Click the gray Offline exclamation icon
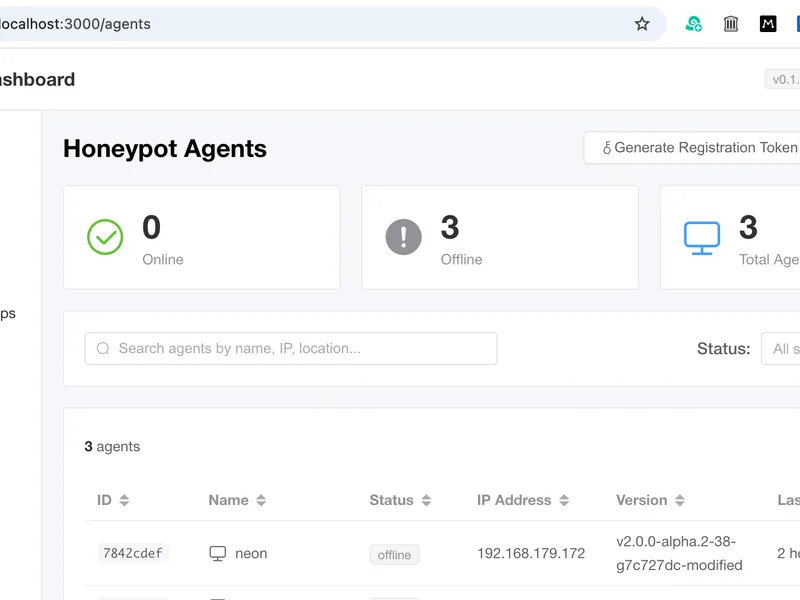The height and width of the screenshot is (600, 800). (x=404, y=237)
